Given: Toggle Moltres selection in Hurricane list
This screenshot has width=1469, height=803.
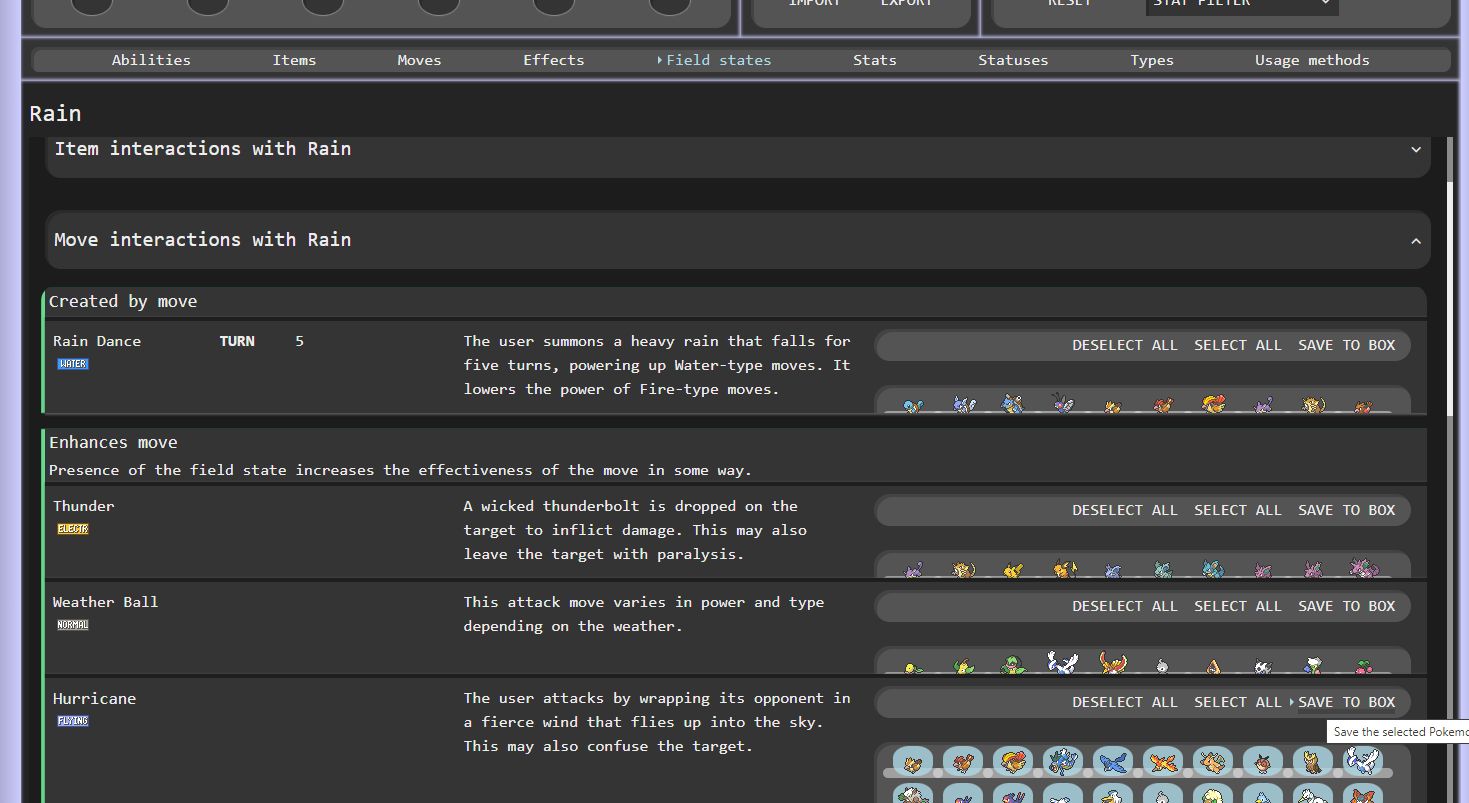Looking at the screenshot, I should (x=1163, y=763).
